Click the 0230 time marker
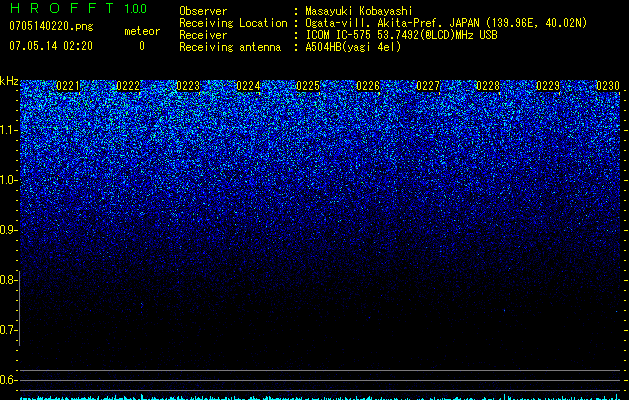This screenshot has width=629, height=400. [608, 86]
